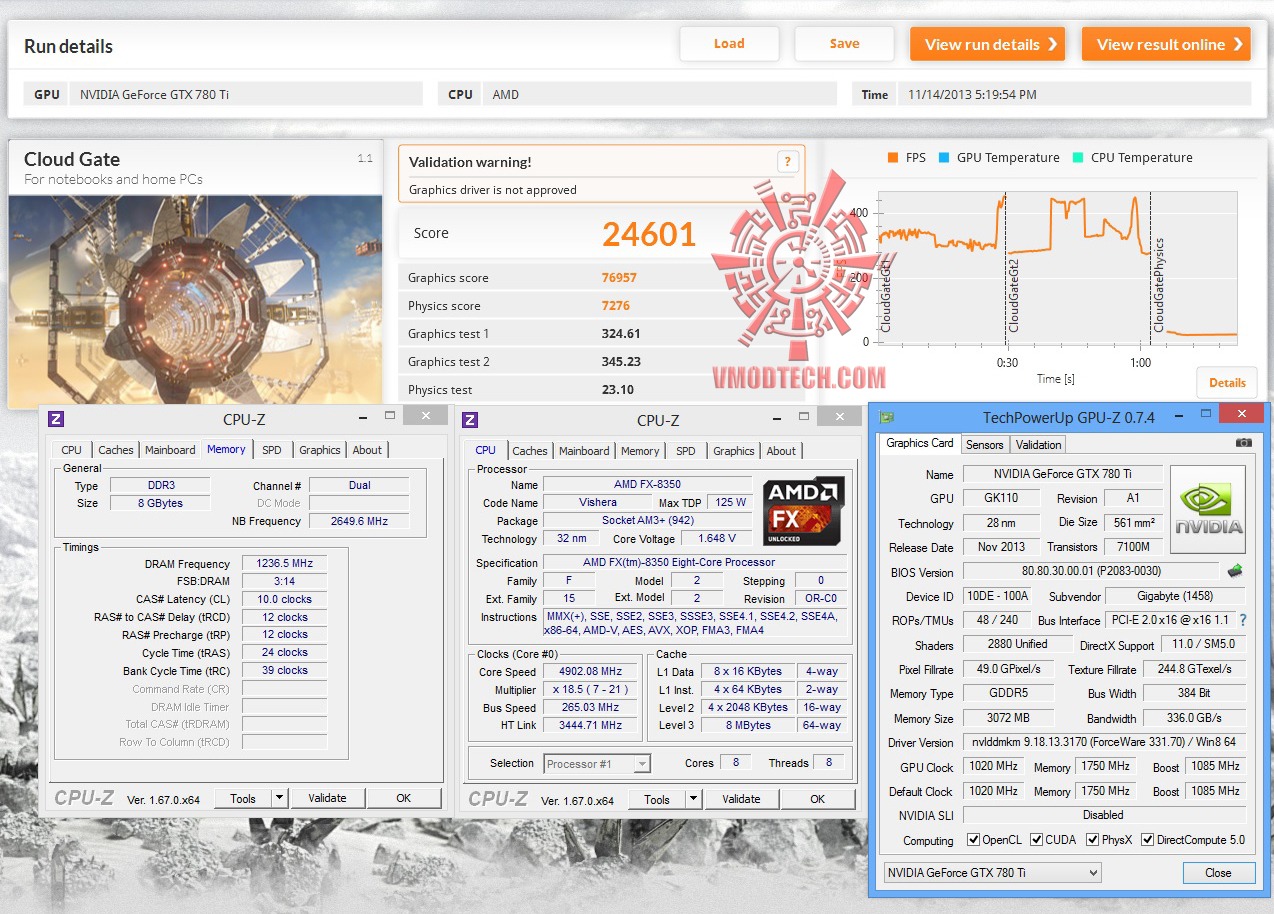
Task: Click the Graphics score 76957
Action: point(619,278)
